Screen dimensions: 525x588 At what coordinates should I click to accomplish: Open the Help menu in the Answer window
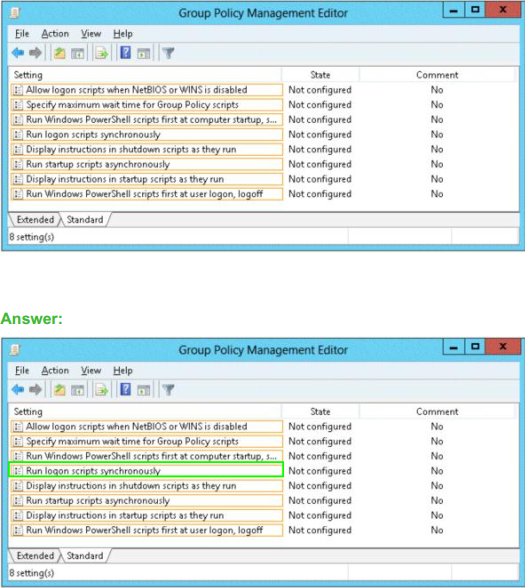tap(123, 370)
